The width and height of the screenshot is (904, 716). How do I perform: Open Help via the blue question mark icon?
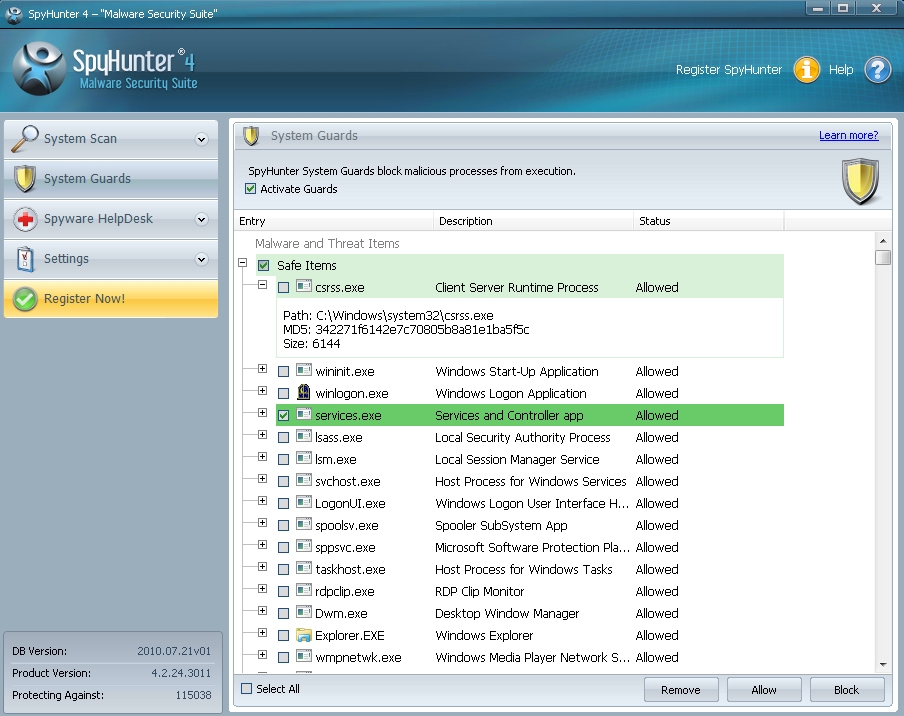(877, 70)
